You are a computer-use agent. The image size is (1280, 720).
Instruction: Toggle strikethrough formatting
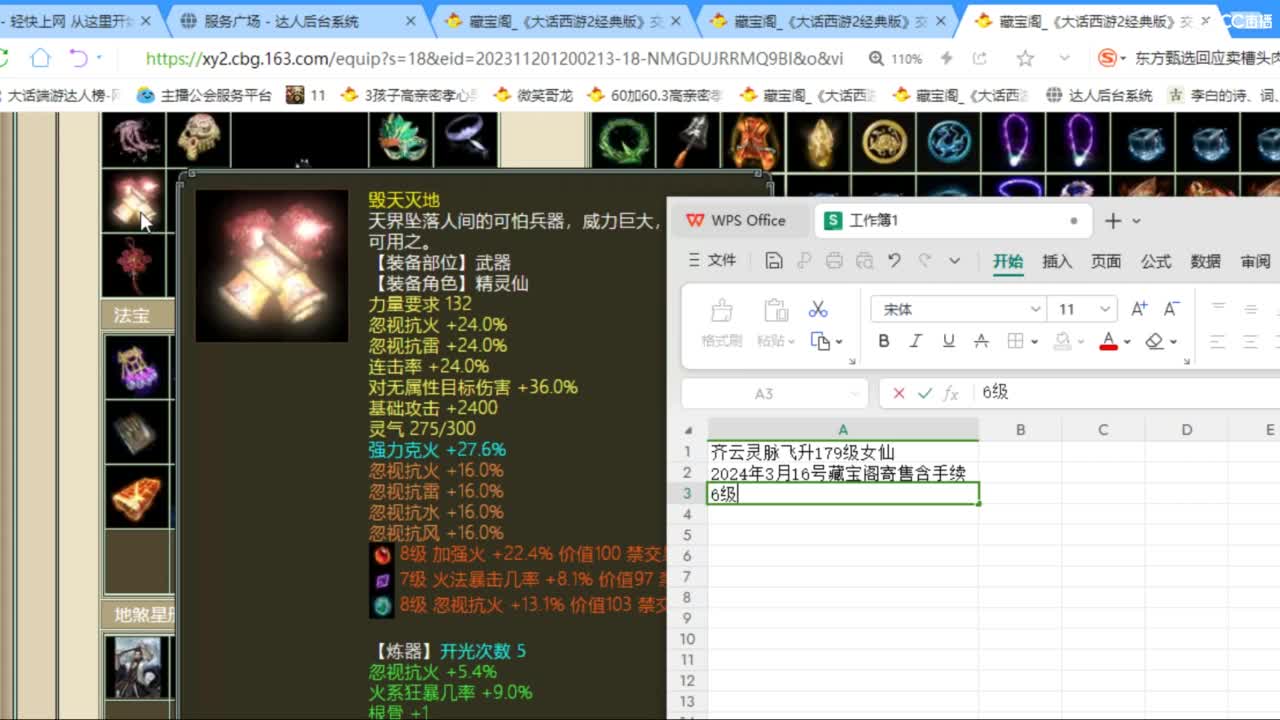[981, 342]
